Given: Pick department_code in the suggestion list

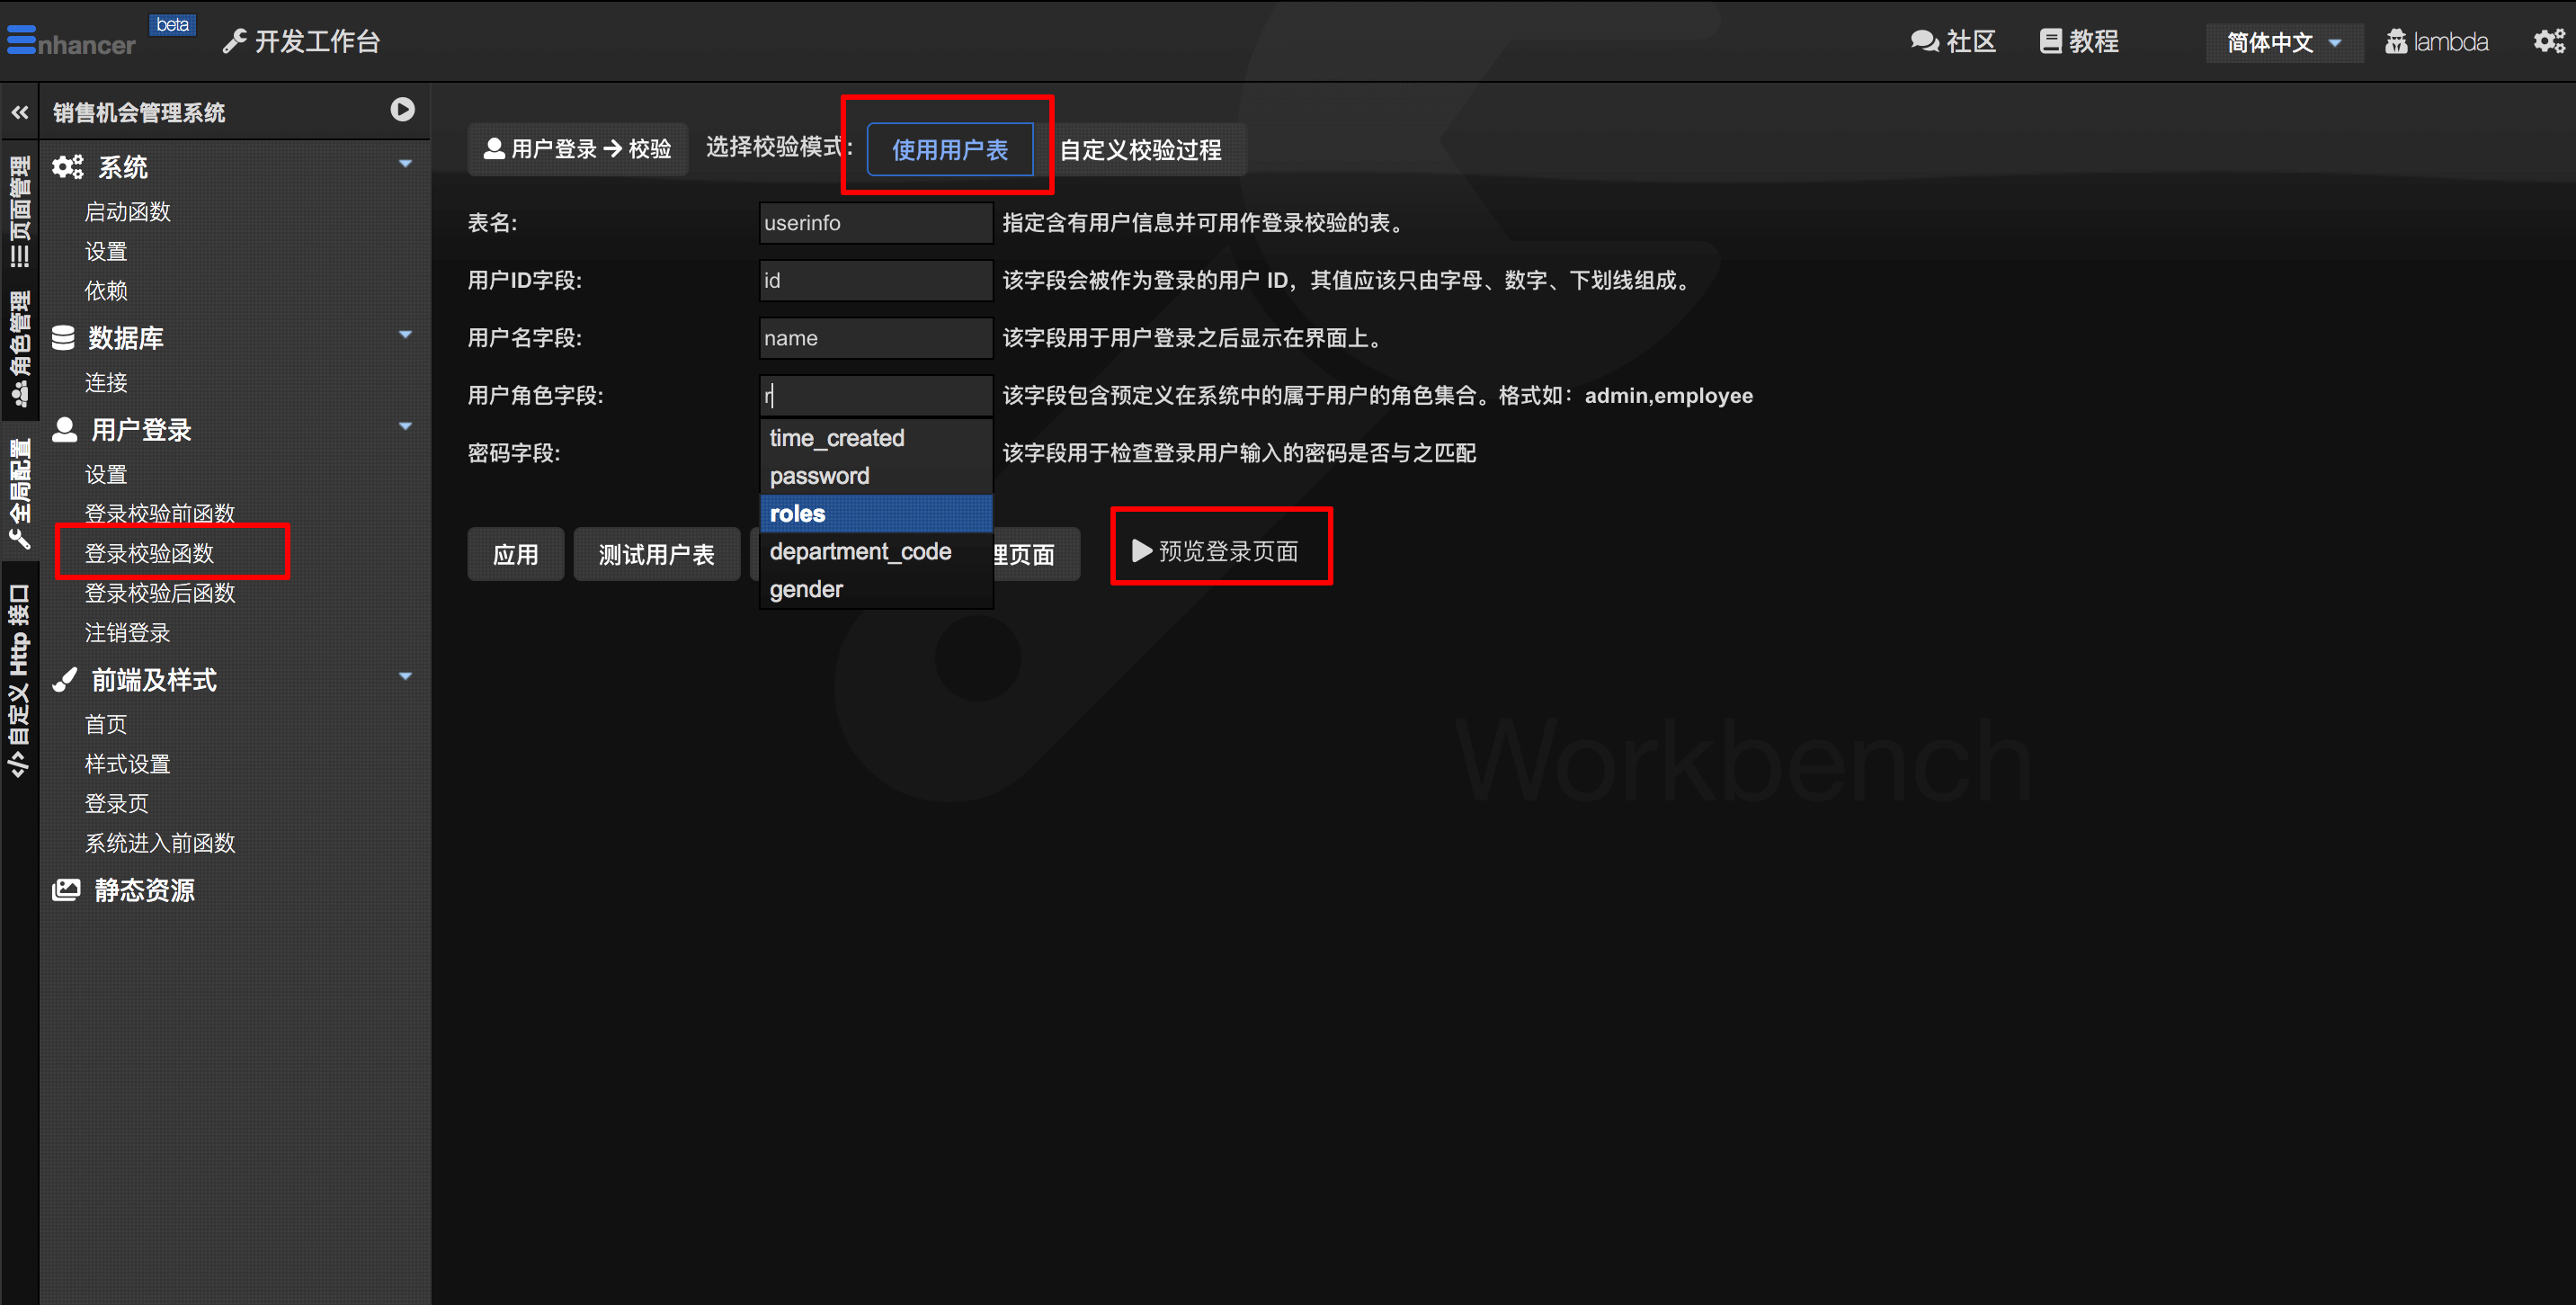Looking at the screenshot, I should pos(860,551).
